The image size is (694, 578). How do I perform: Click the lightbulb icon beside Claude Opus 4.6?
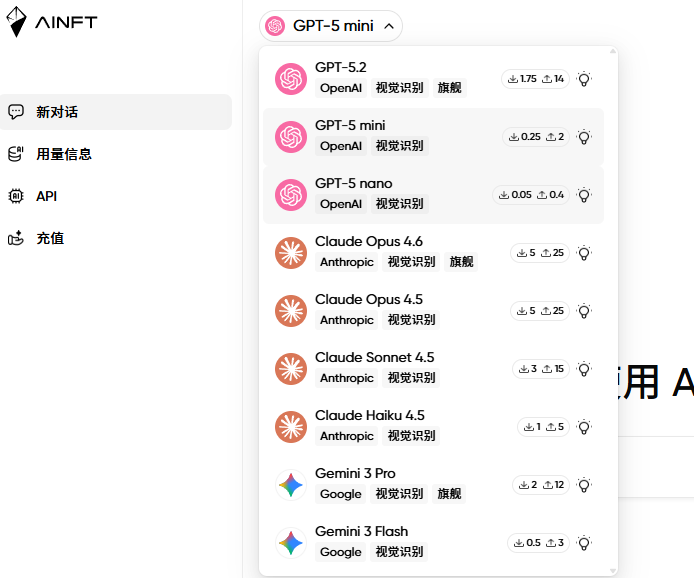coord(584,253)
